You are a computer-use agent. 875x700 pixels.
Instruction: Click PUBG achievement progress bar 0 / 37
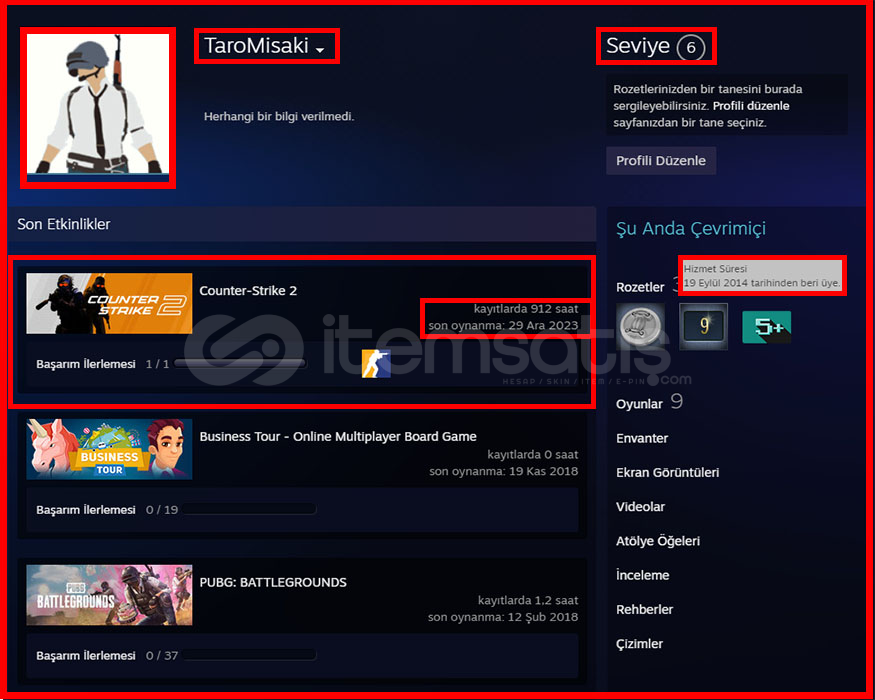[249, 655]
